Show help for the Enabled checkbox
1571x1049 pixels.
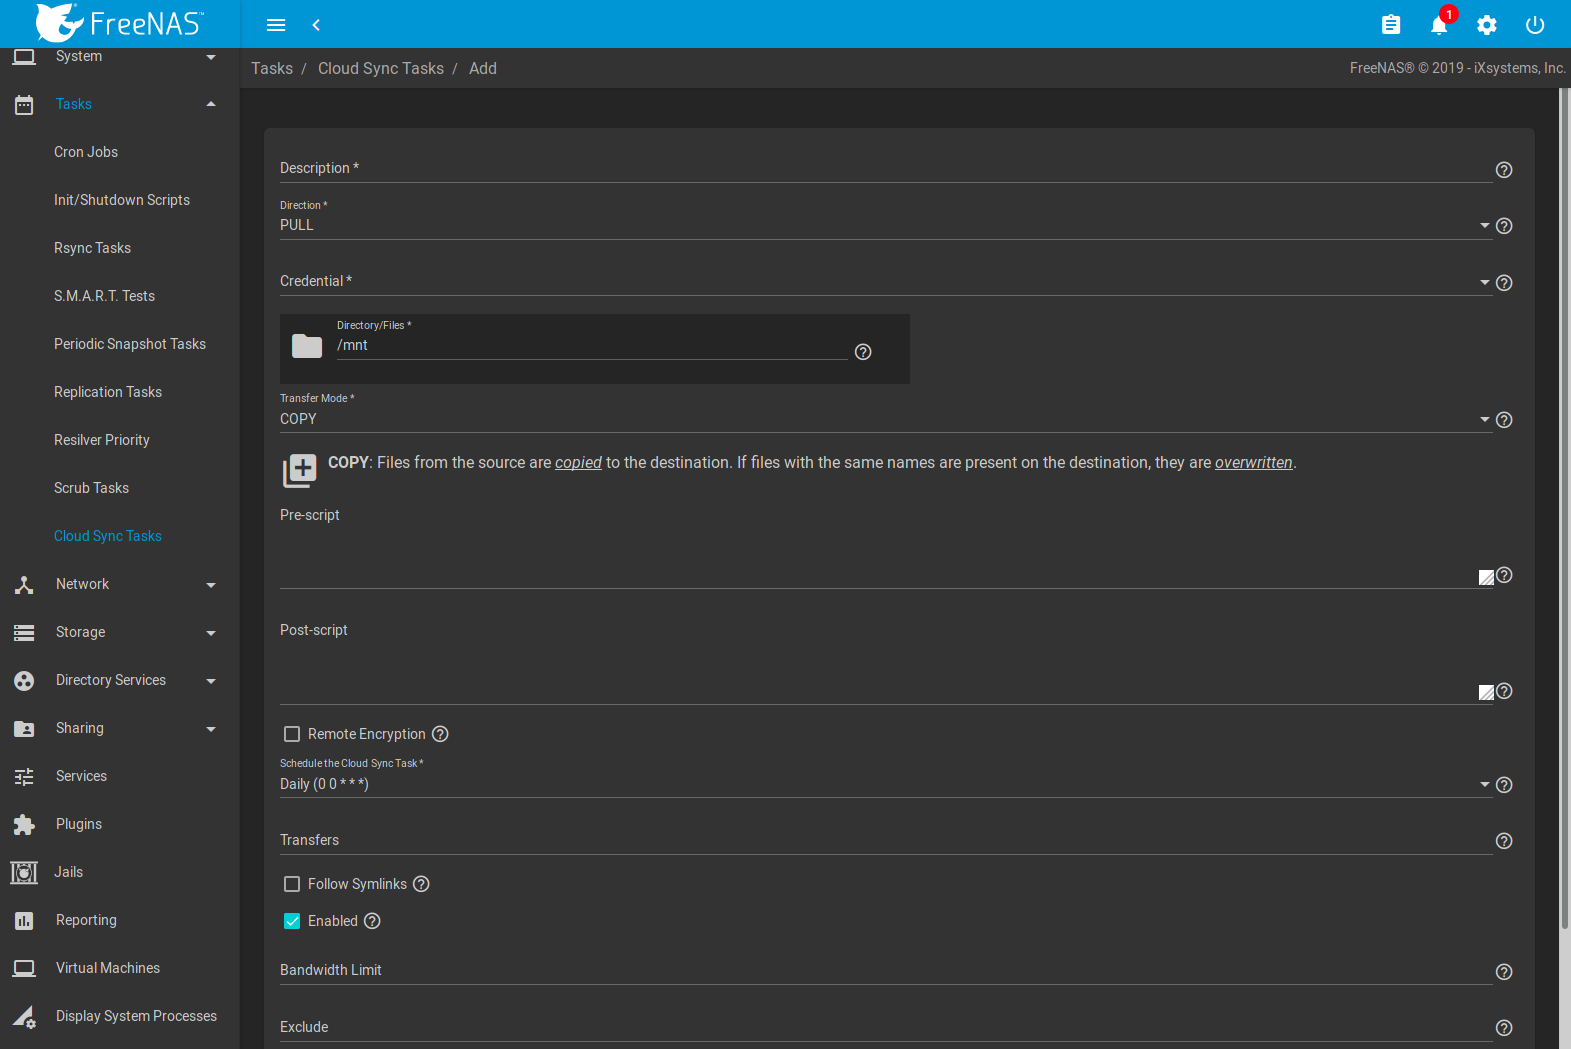pos(372,921)
